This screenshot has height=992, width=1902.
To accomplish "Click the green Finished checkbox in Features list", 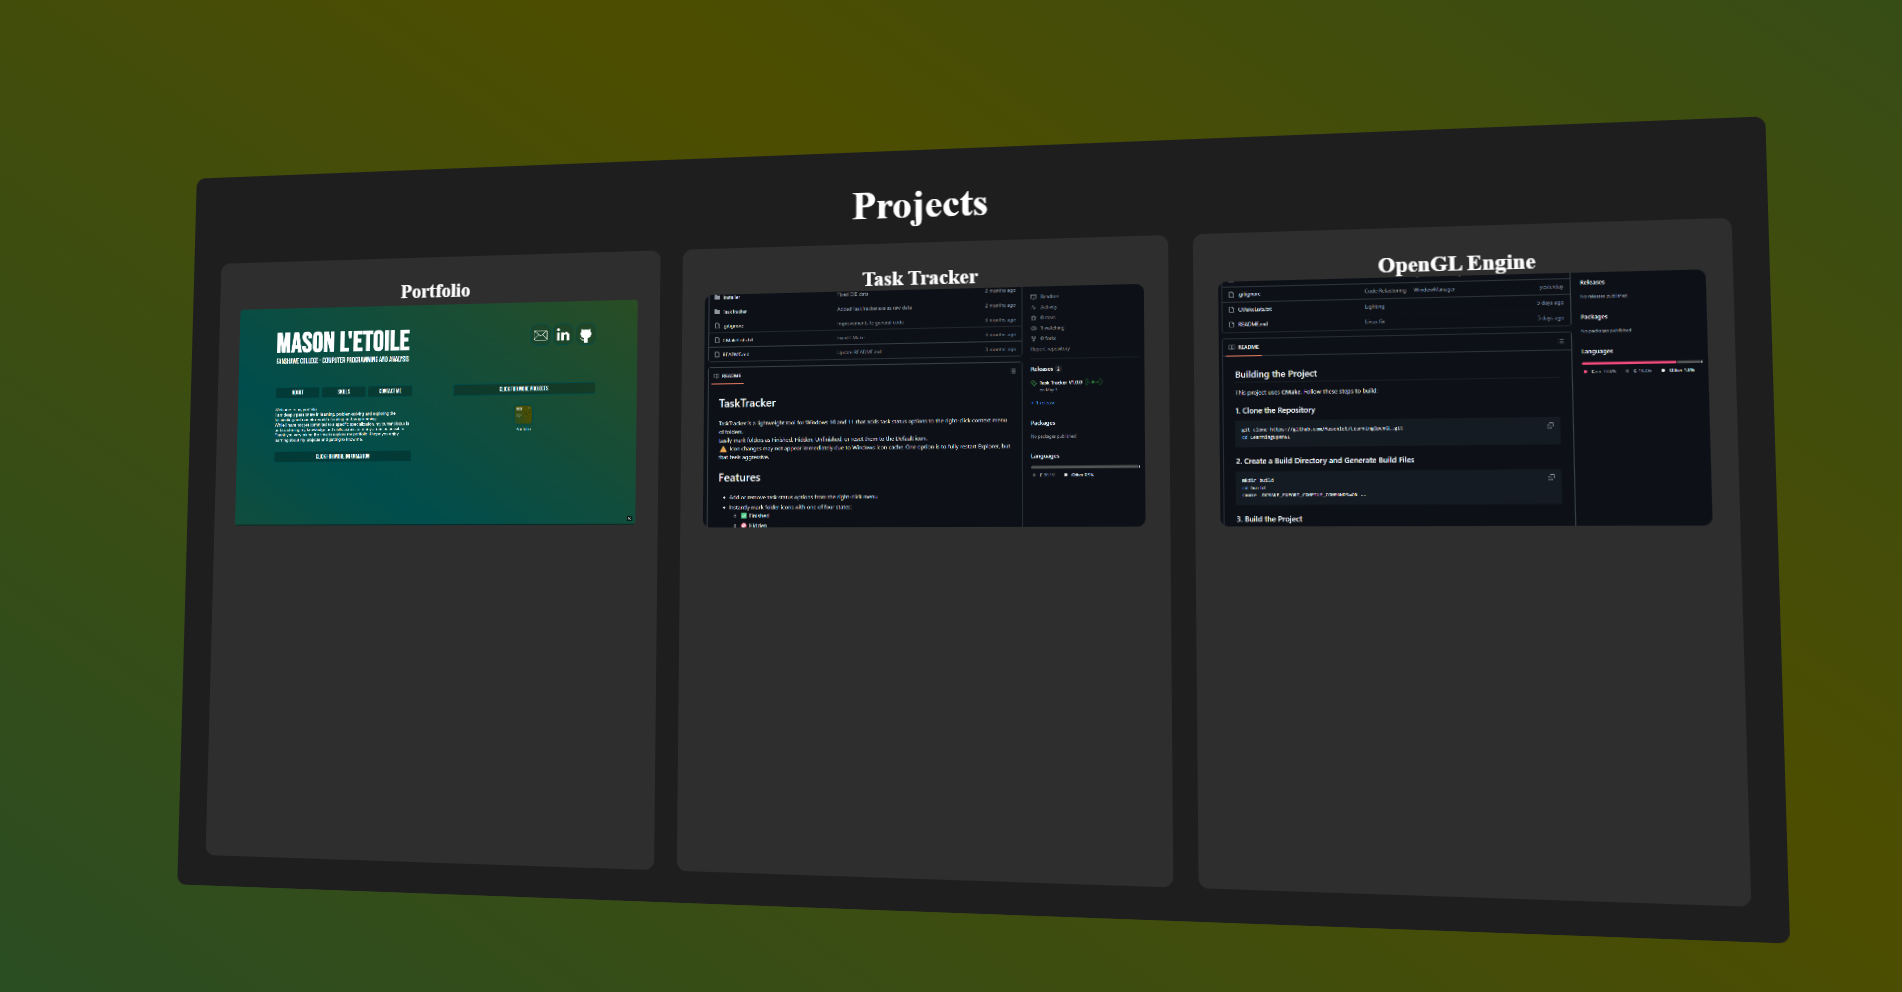I will pos(743,516).
